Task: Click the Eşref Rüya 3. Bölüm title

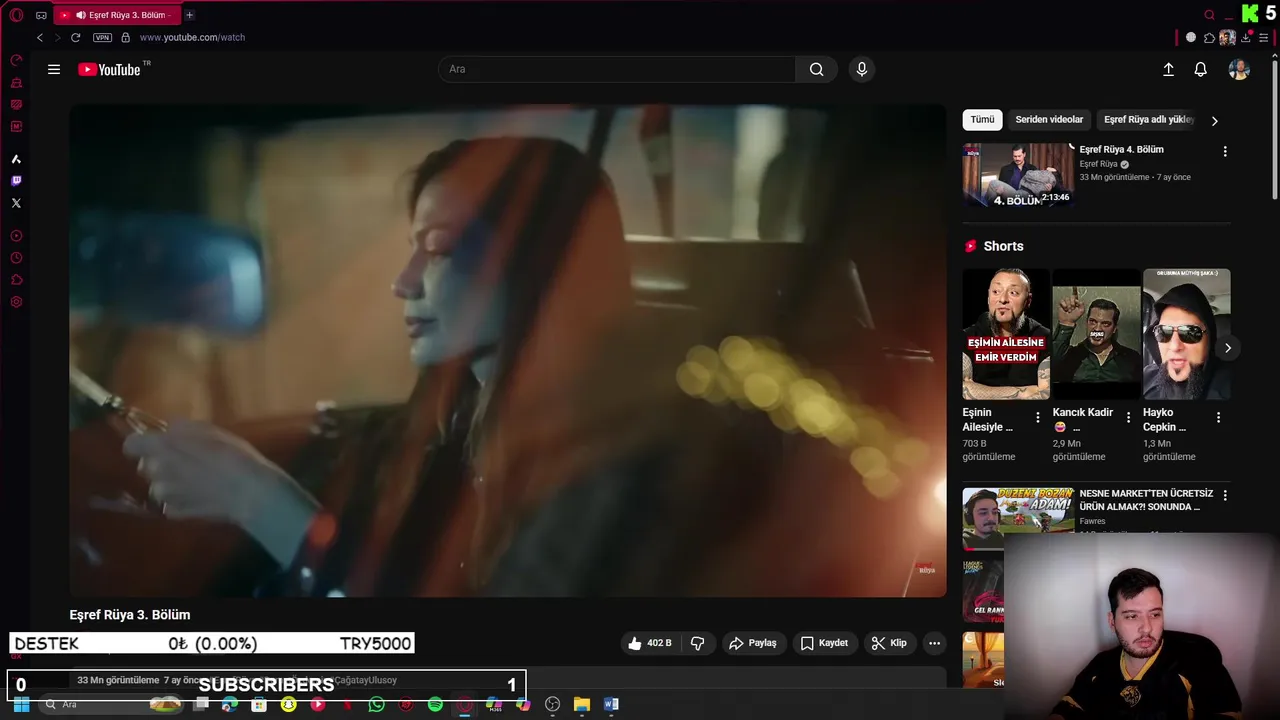Action: 129,614
